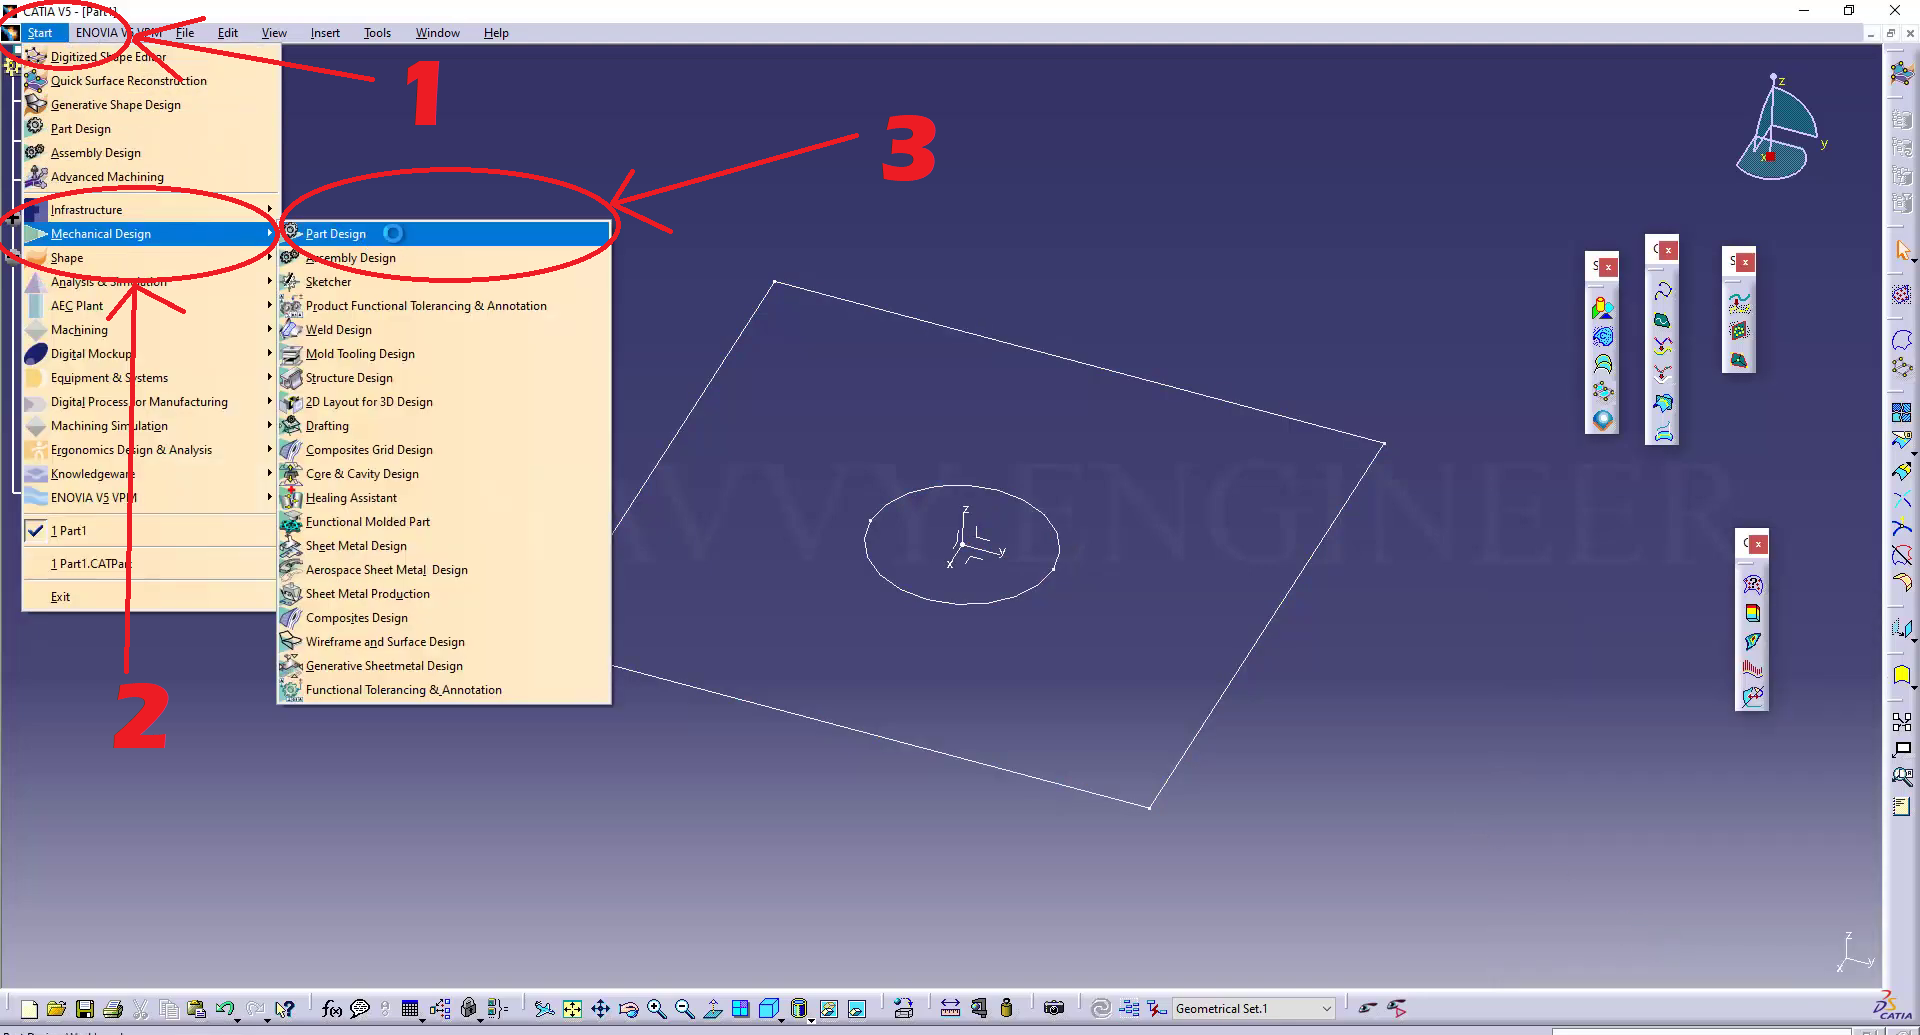Image resolution: width=1920 pixels, height=1035 pixels.
Task: Choose Part Design in Mechanical Design submenu
Action: click(336, 234)
